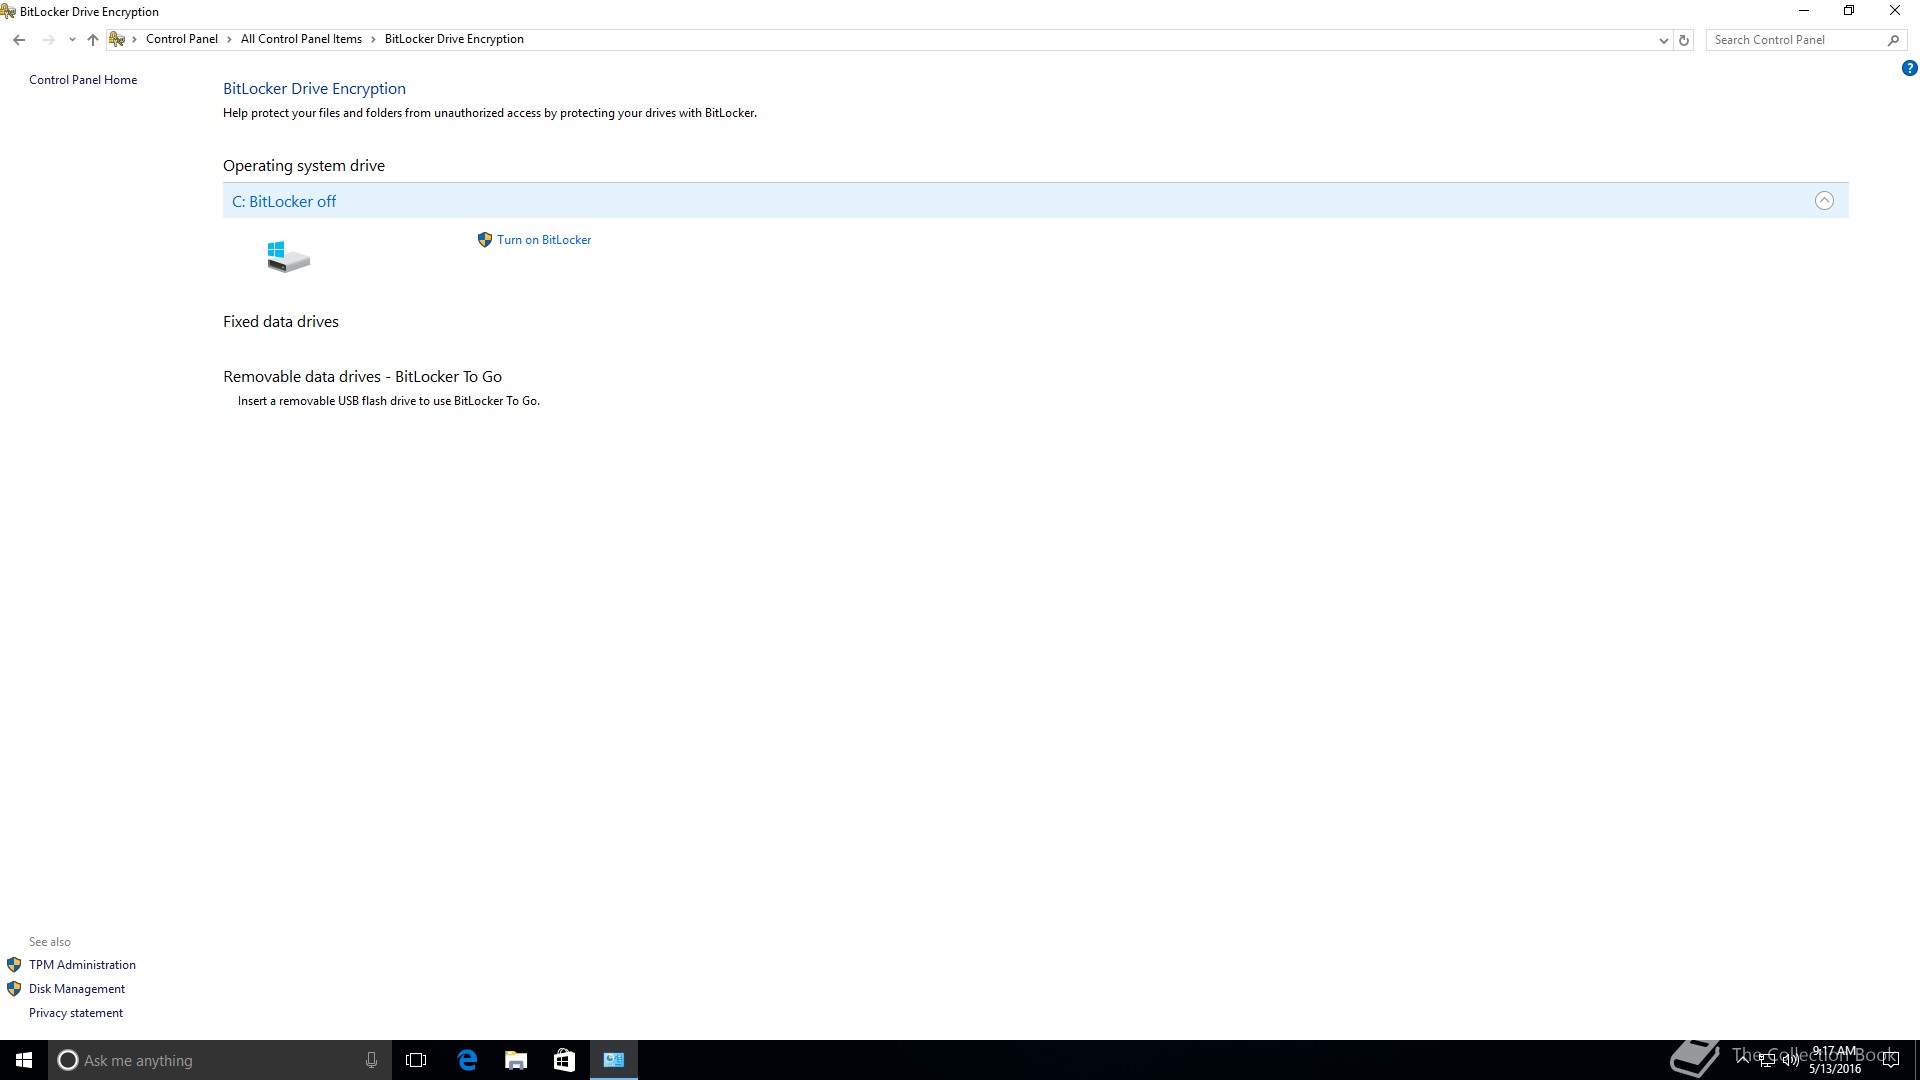Open the help question mark icon
Image resolution: width=1920 pixels, height=1080 pixels.
[x=1909, y=69]
